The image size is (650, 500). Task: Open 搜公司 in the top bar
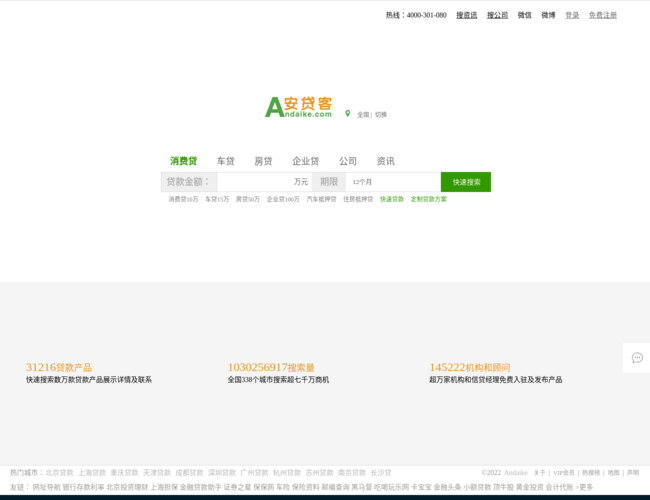pyautogui.click(x=497, y=15)
